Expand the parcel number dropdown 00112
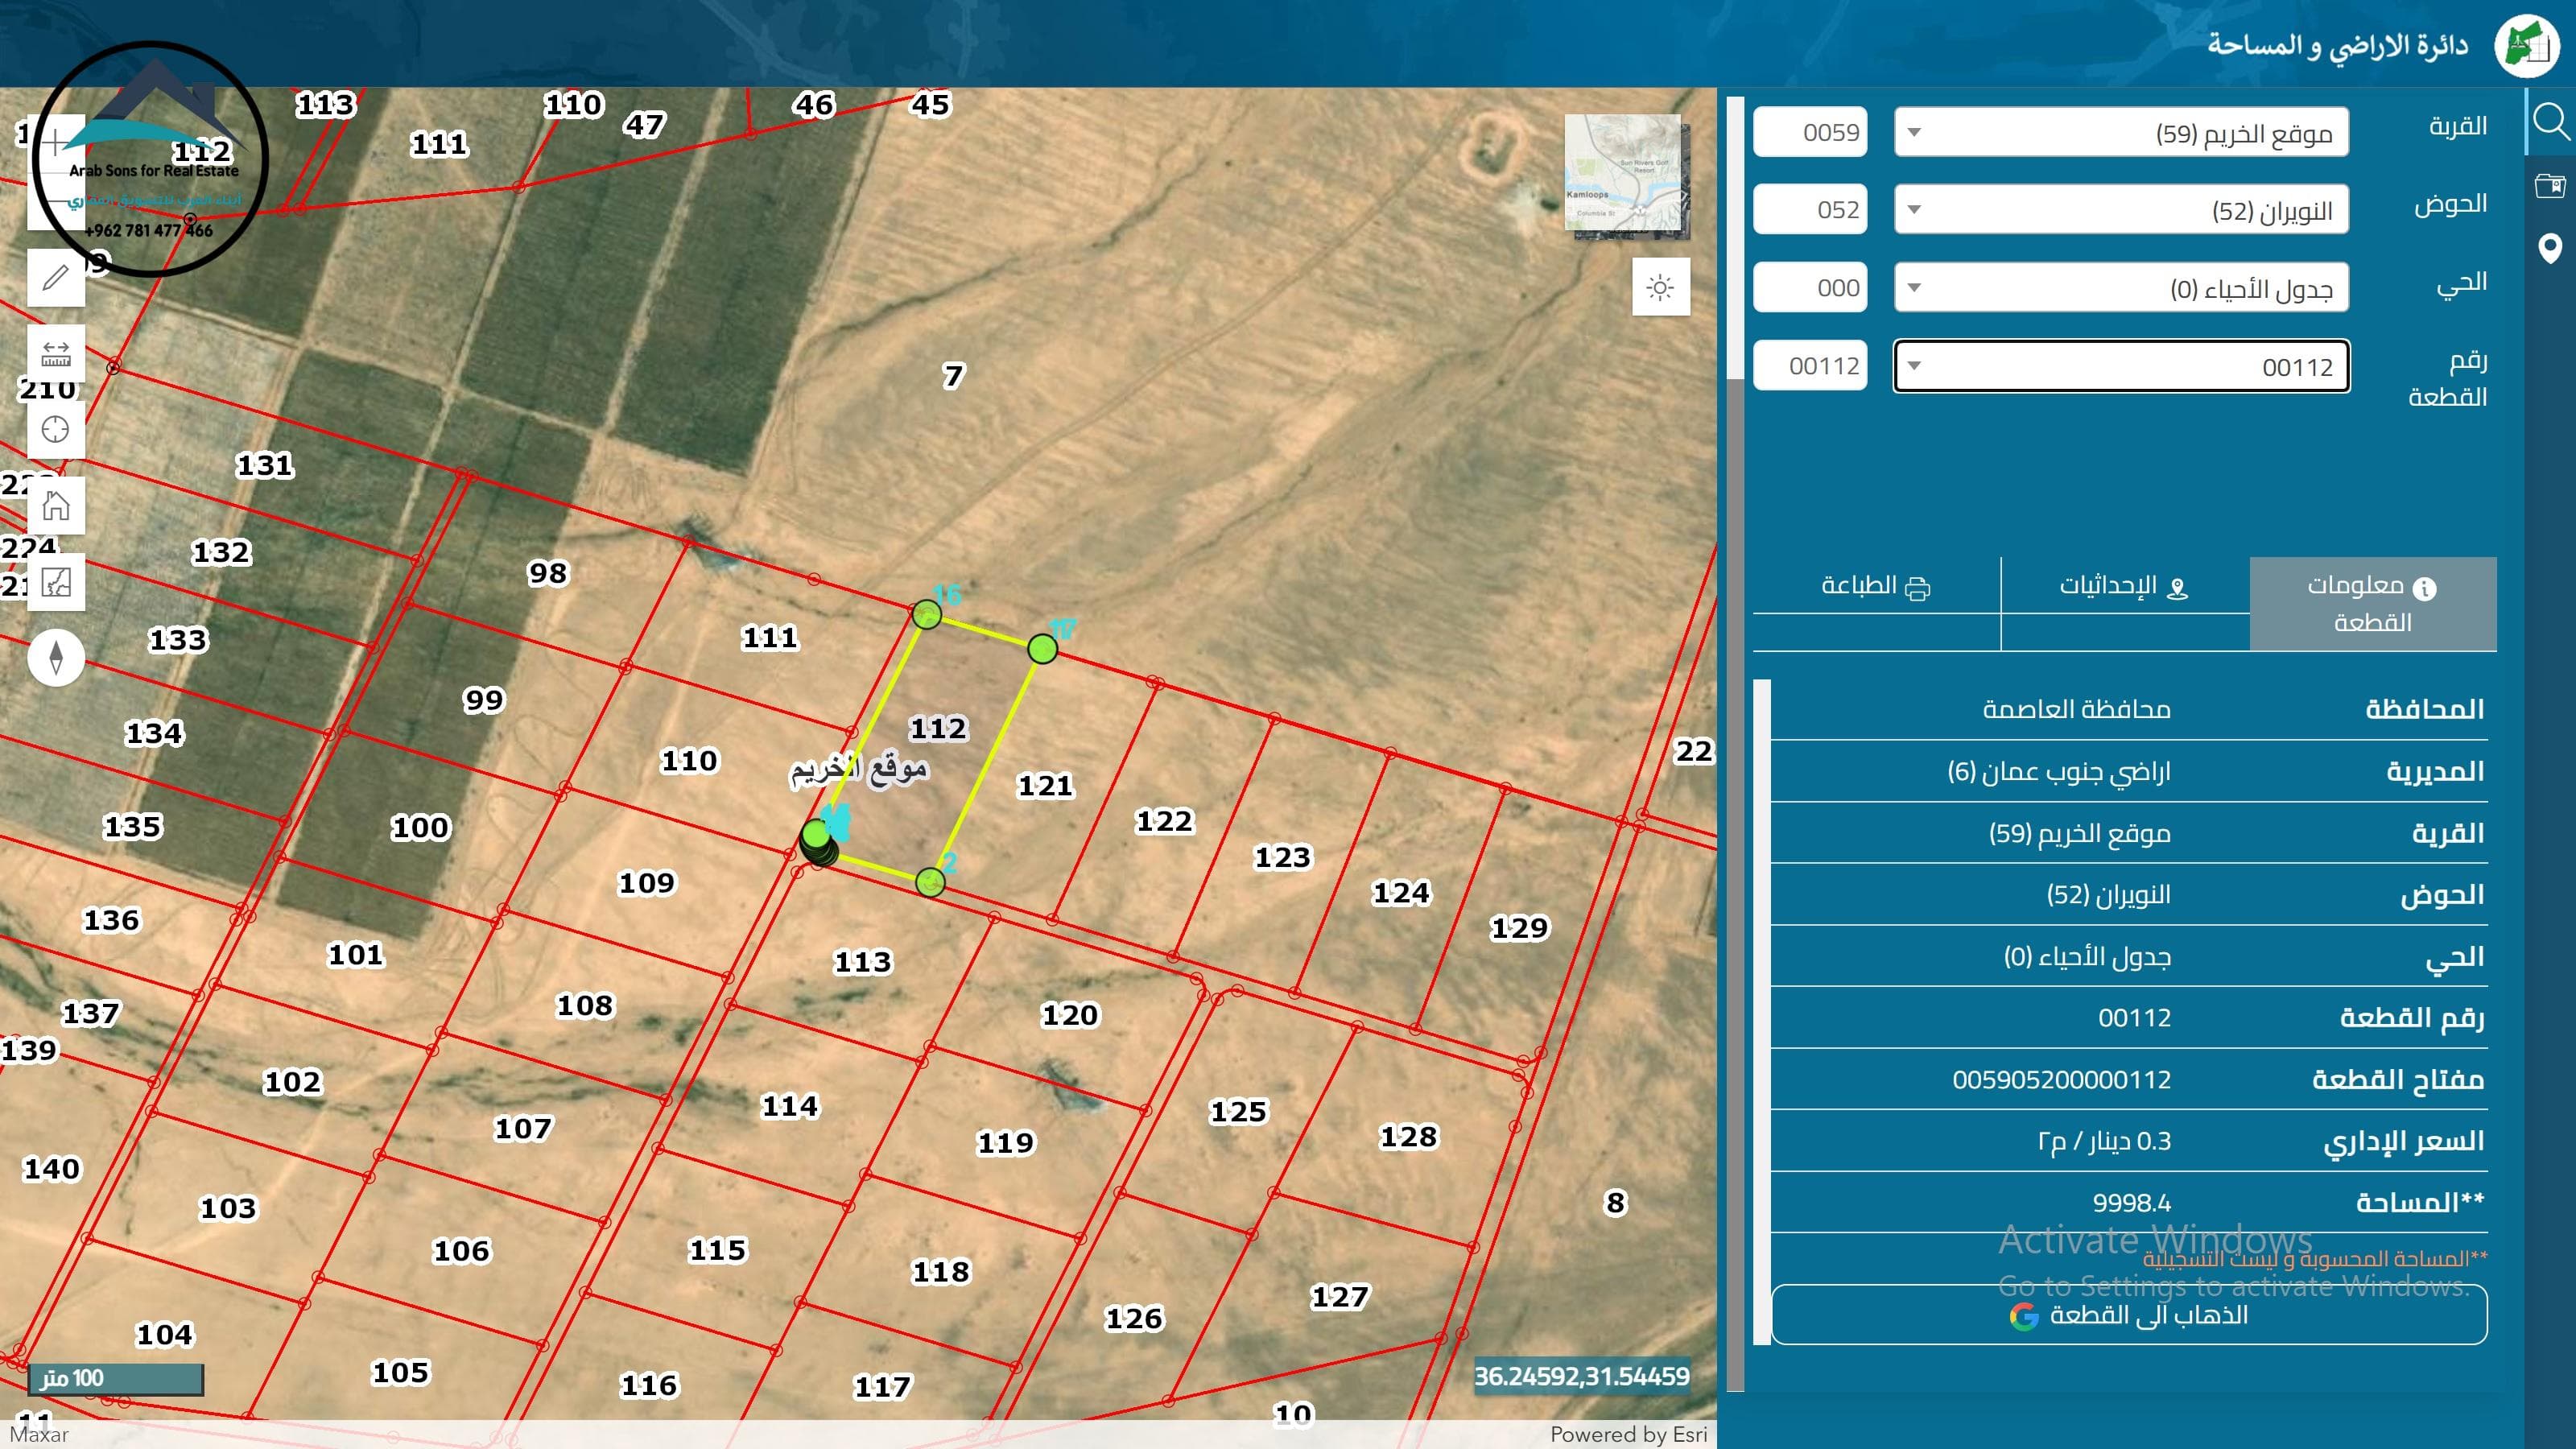Image resolution: width=2576 pixels, height=1449 pixels. click(2120, 367)
